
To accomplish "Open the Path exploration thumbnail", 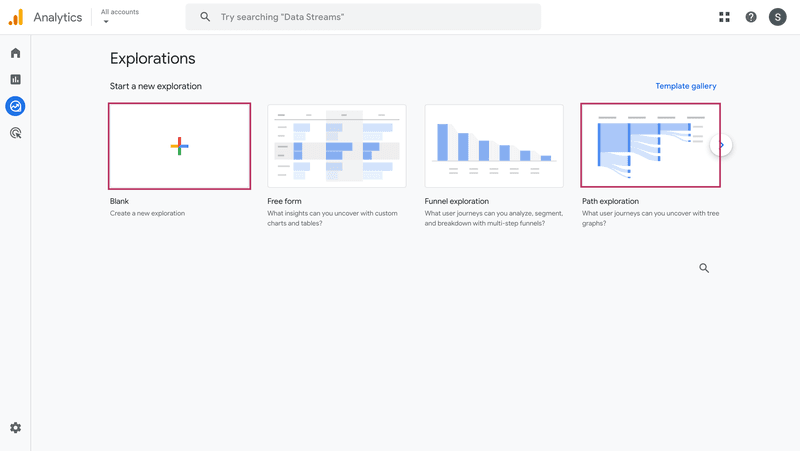I will coord(650,146).
